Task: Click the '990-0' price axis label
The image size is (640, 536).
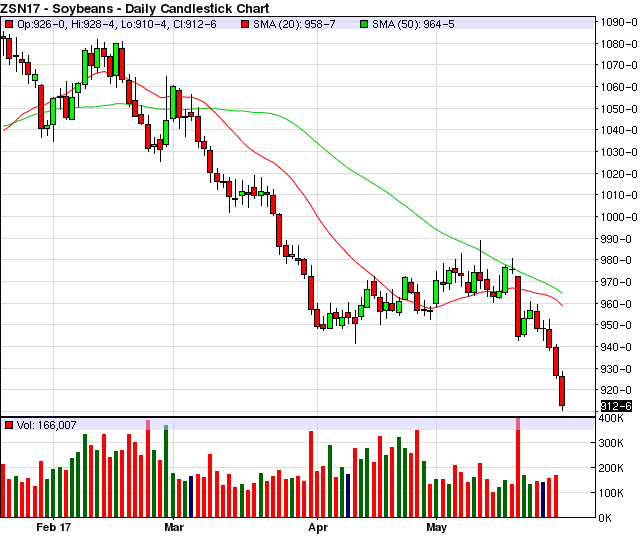Action: pos(616,239)
